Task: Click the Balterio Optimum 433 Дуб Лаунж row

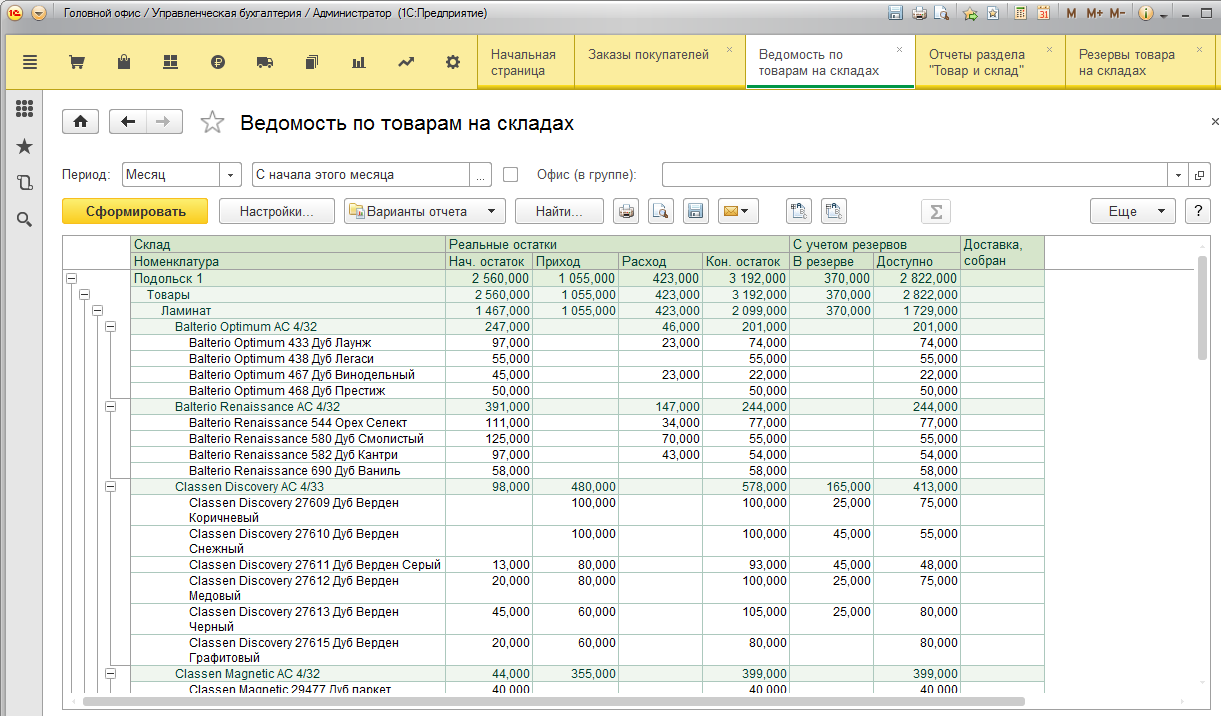Action: (588, 343)
